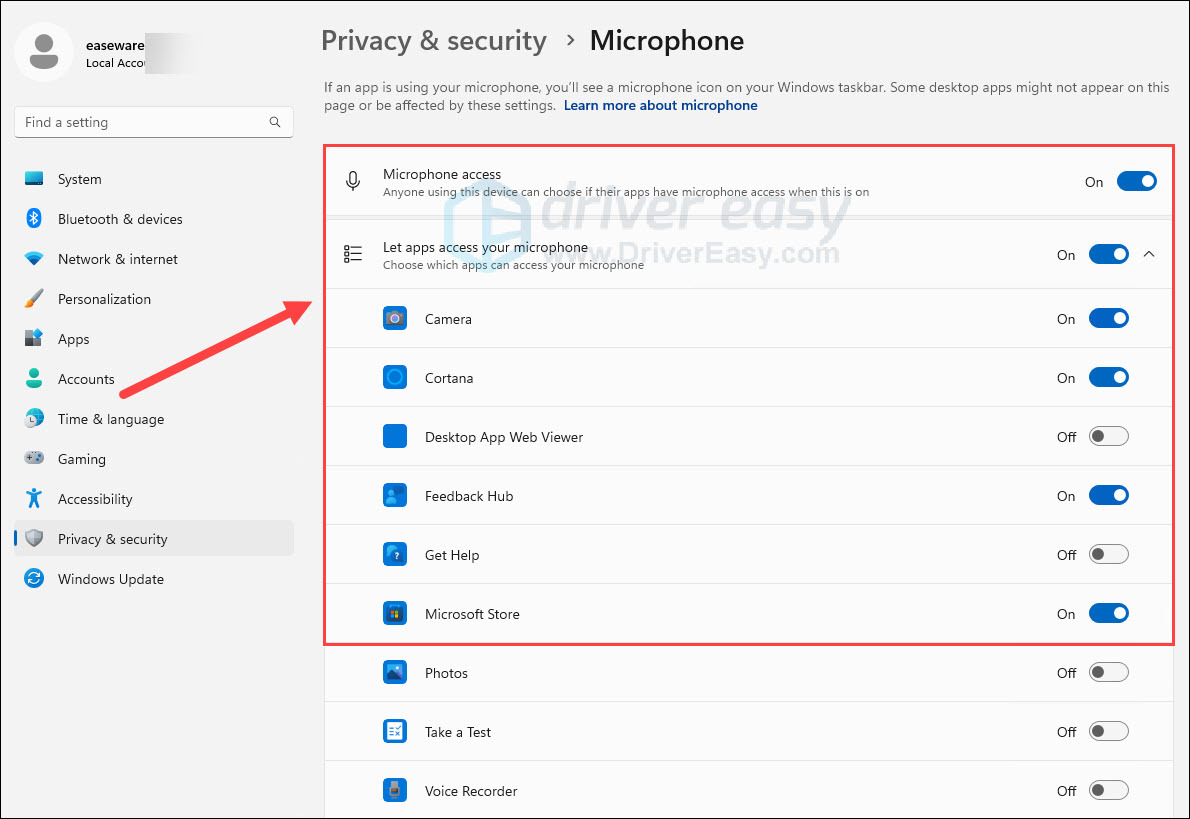Click the Take a Test label
This screenshot has height=819, width=1190.
458,732
